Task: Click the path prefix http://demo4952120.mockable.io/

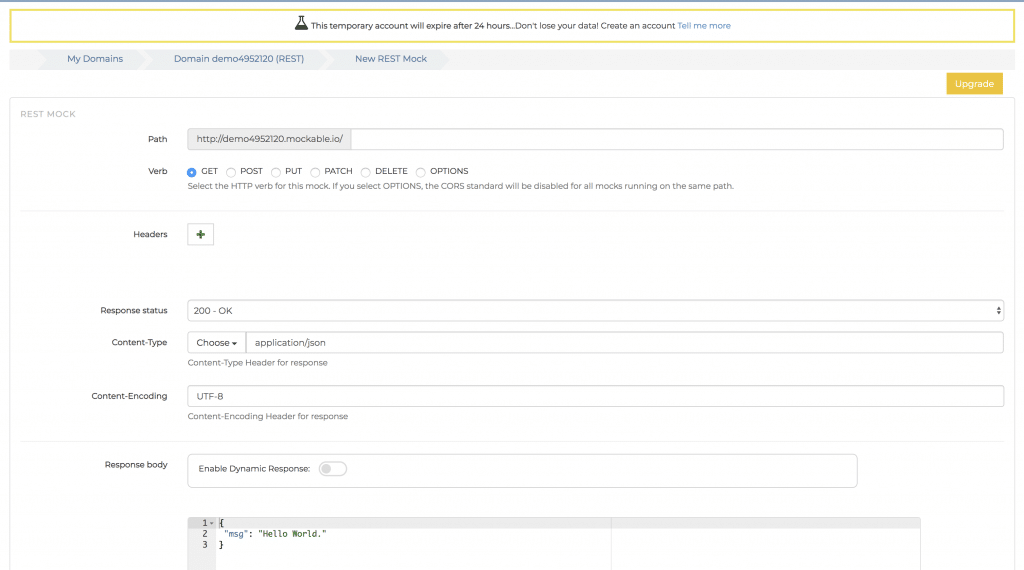Action: click(269, 139)
